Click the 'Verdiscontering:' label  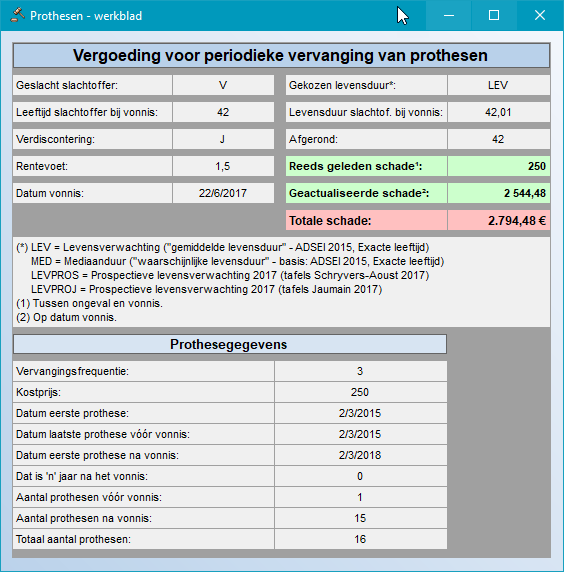click(x=92, y=139)
